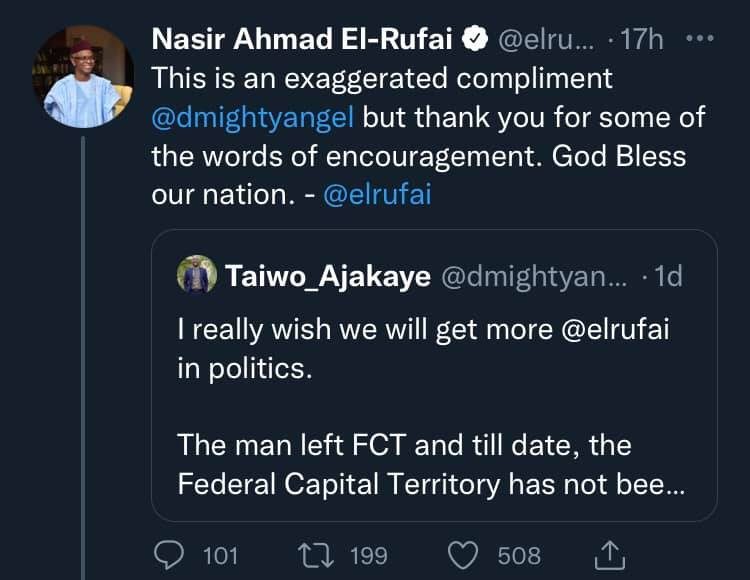Viewport: 750px width, 580px height.
Task: Click the Taiwo_Ajakaye display name
Action: point(328,276)
